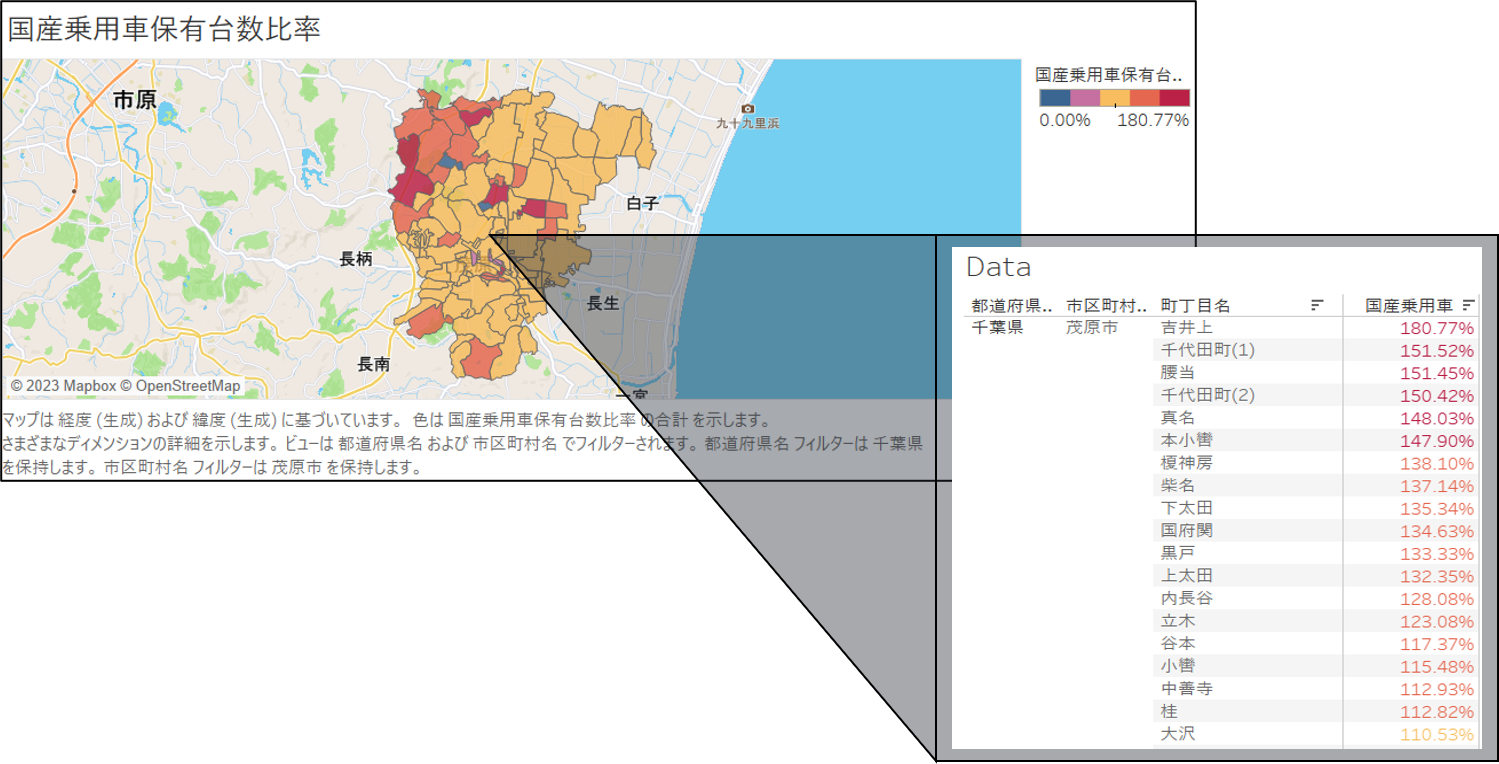Select the 上太田 row label
The width and height of the screenshot is (1499, 764).
(1186, 575)
